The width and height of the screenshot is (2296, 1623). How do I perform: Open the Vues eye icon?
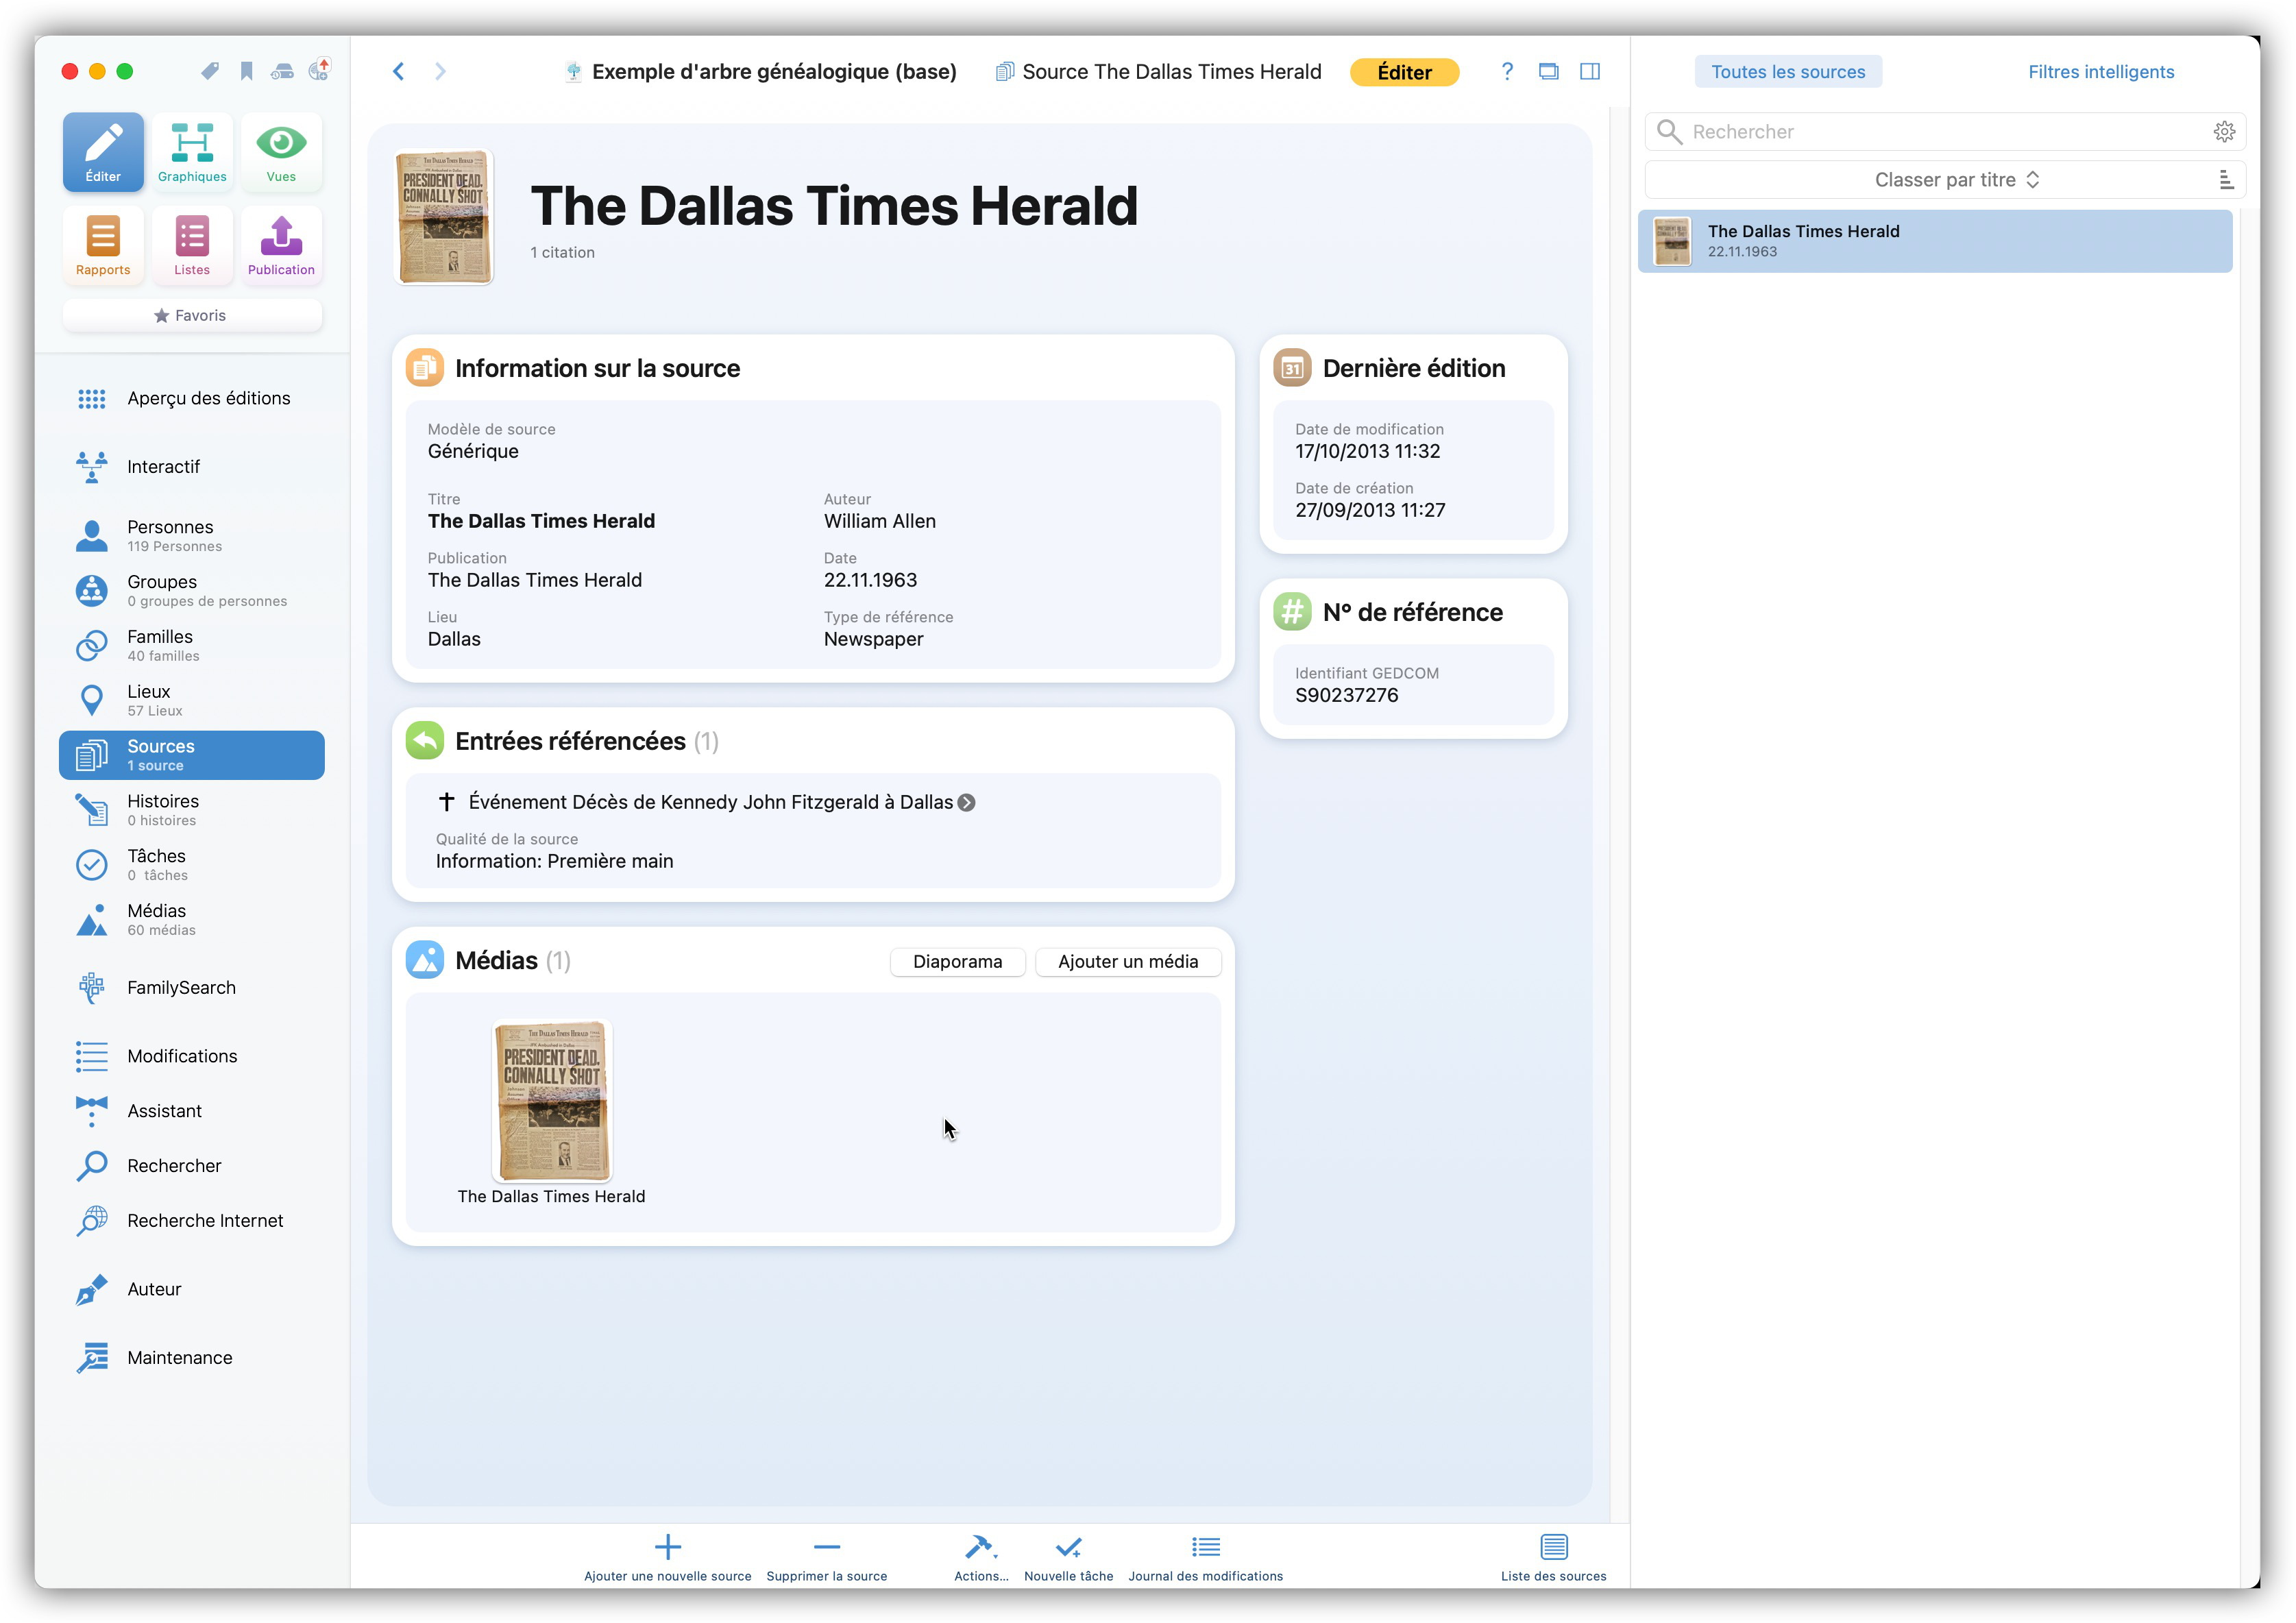pos(281,152)
